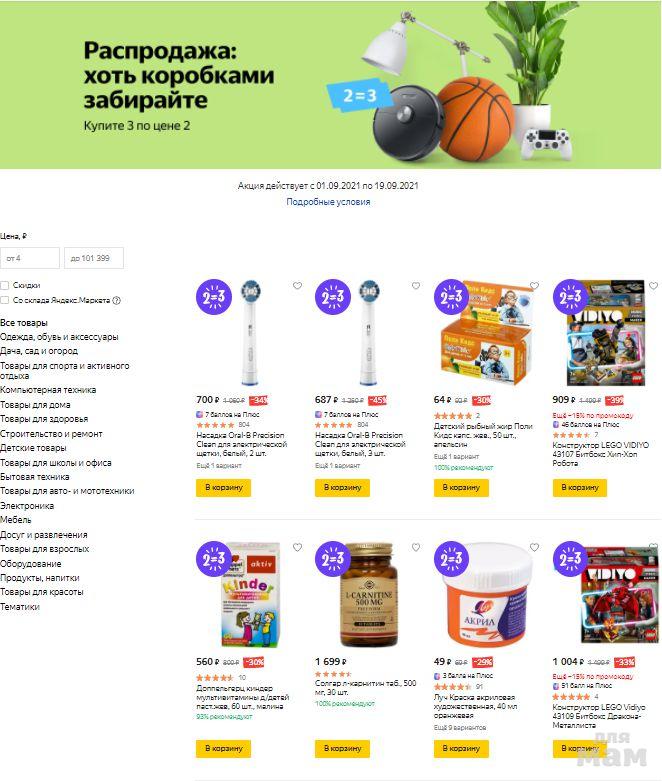This screenshot has width=662, height=781.
Task: Open Луч Краска акриловая product title
Action: tap(474, 706)
